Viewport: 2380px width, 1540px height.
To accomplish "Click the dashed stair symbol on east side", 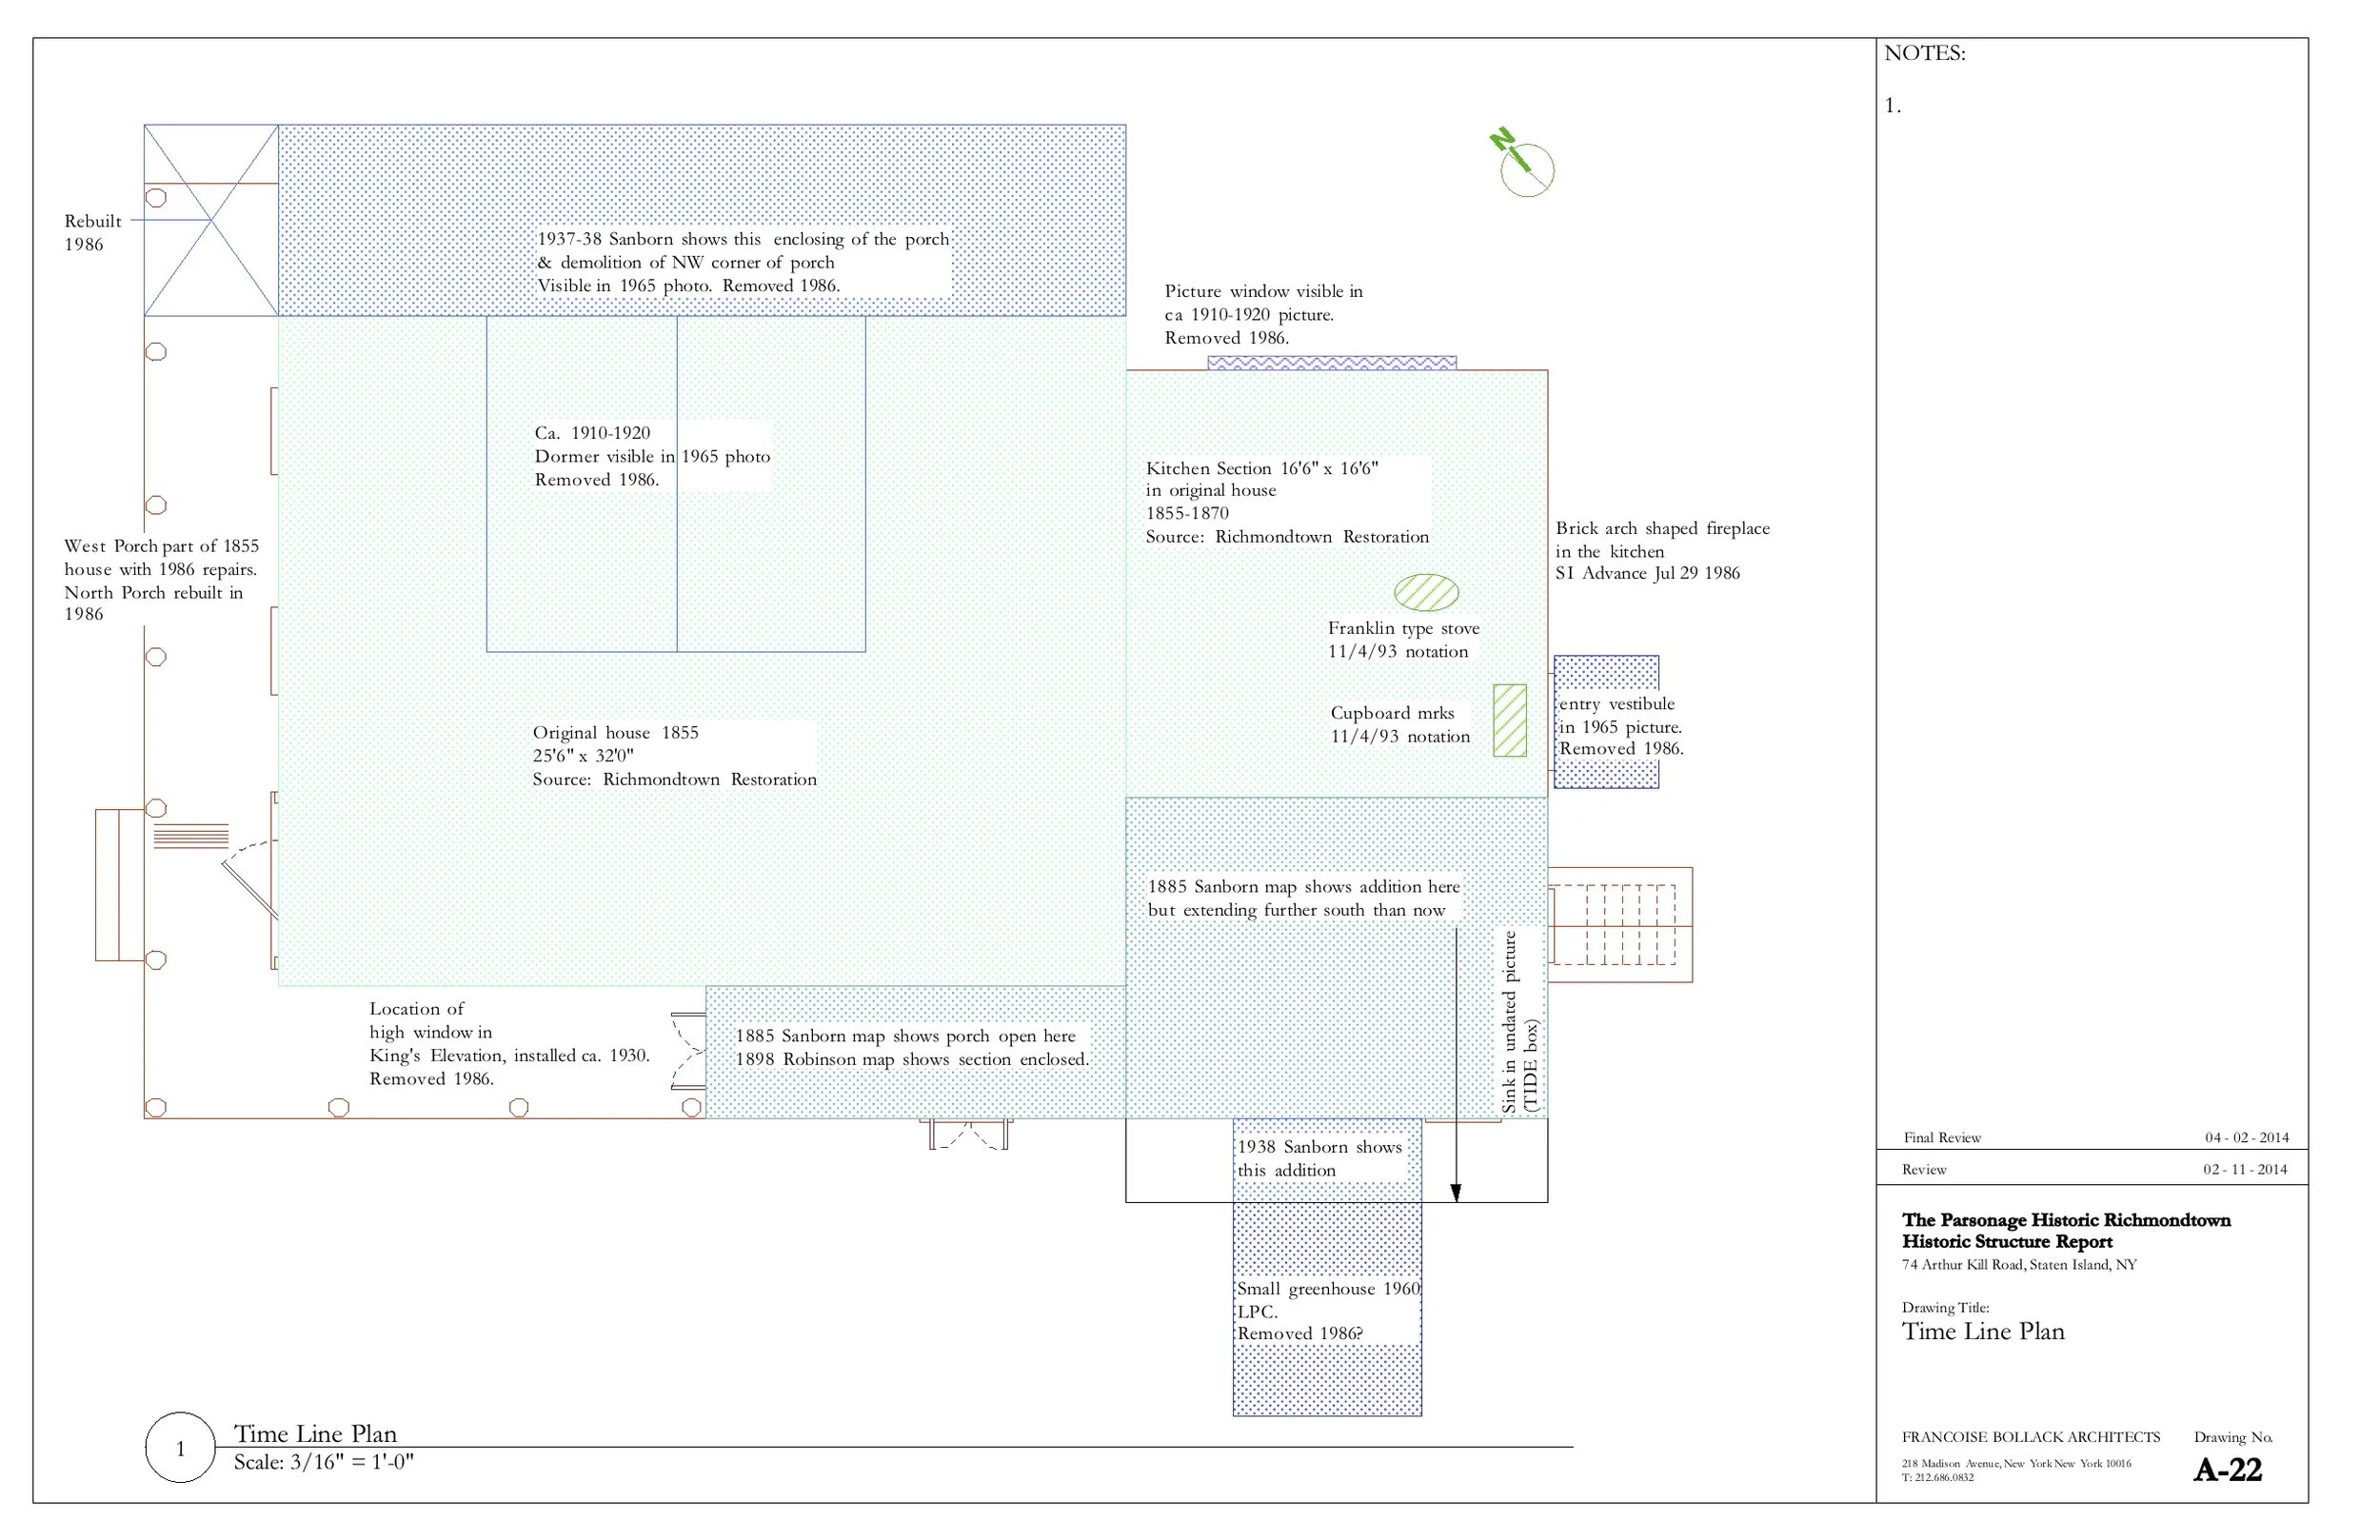I will pyautogui.click(x=1618, y=925).
